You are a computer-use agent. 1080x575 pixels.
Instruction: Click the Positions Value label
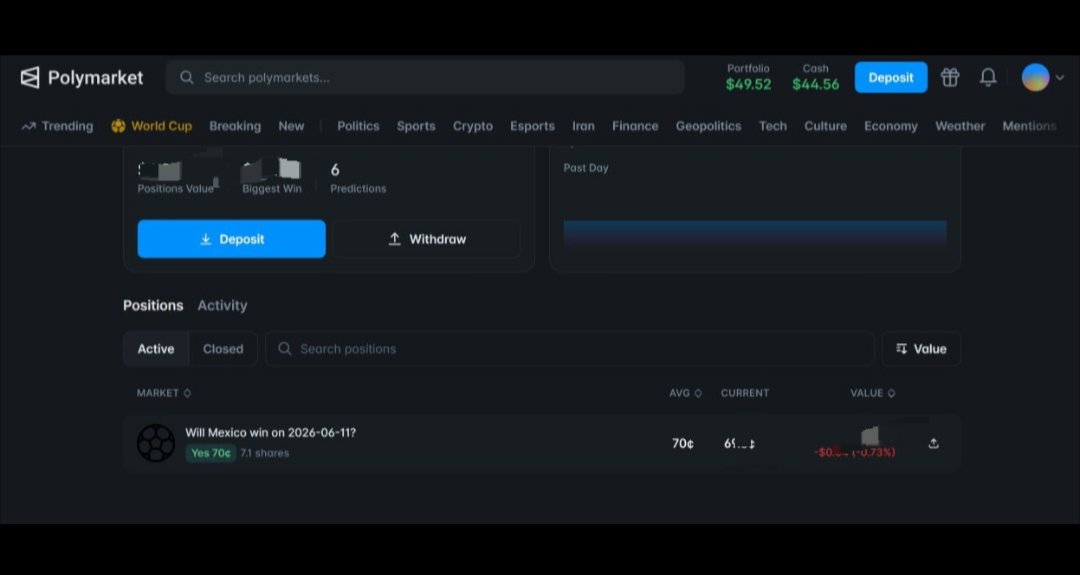click(x=176, y=189)
